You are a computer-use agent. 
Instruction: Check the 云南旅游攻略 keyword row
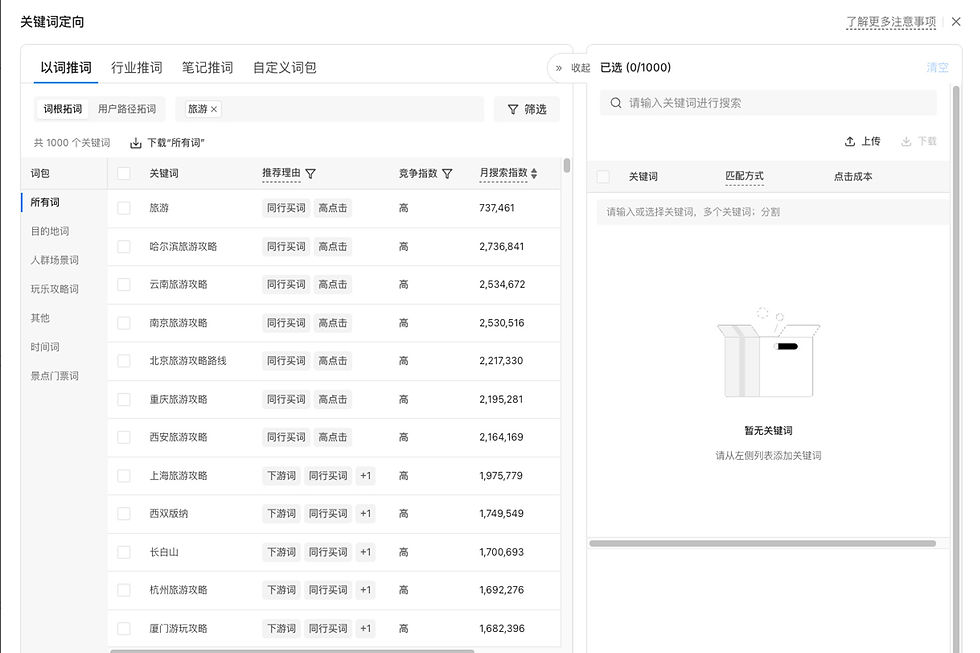click(x=122, y=285)
